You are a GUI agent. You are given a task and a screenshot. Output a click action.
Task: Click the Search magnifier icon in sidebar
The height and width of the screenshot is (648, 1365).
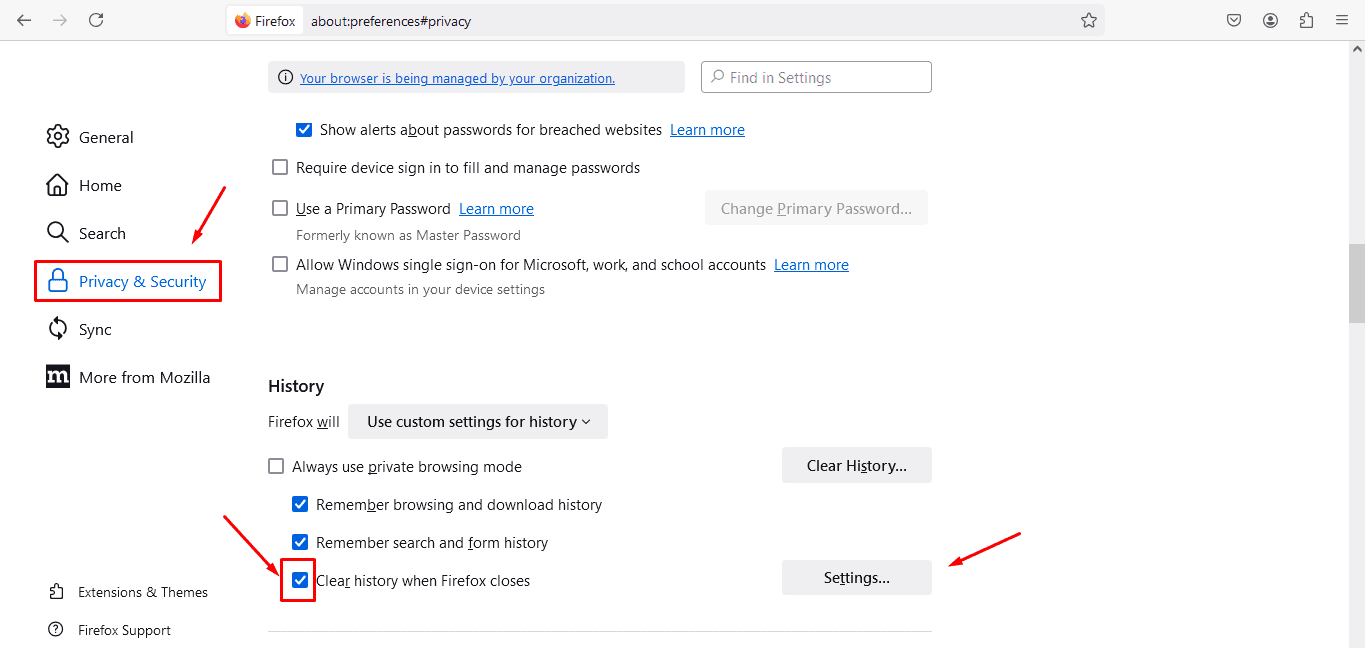tap(58, 233)
